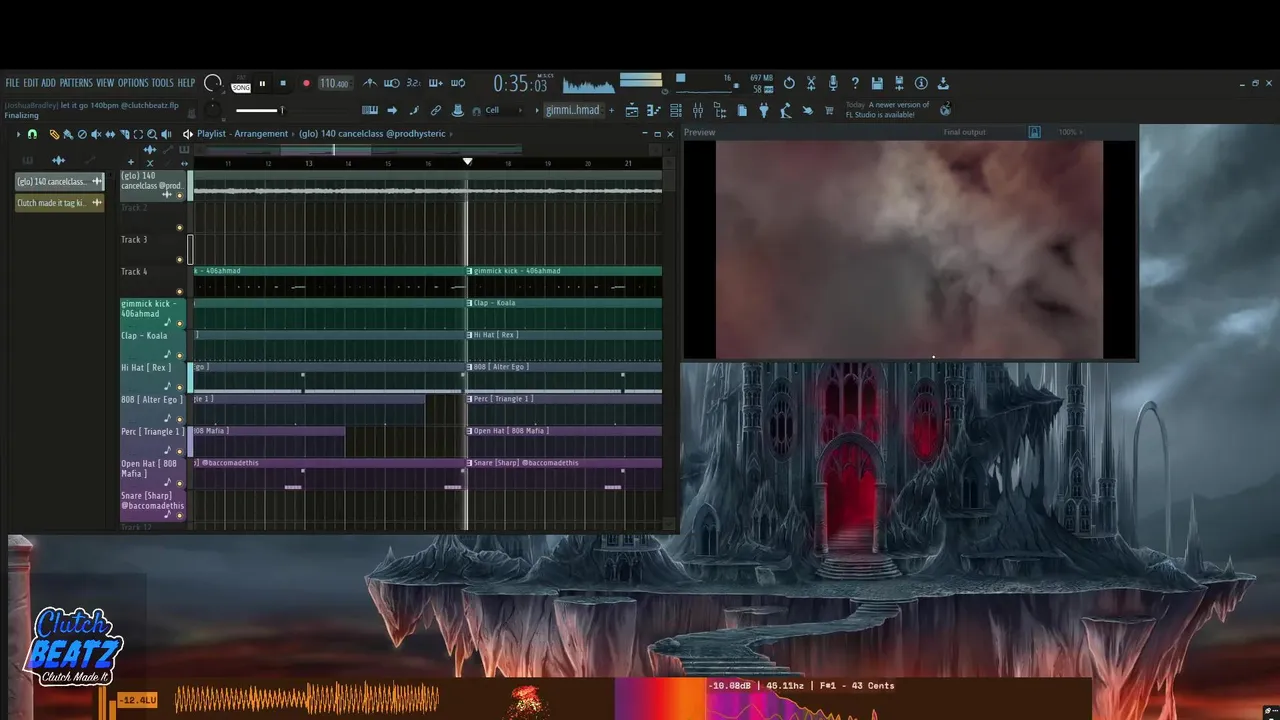Viewport: 1280px width, 720px height.
Task: Select the Clutch made it tag clip
Action: click(x=60, y=203)
